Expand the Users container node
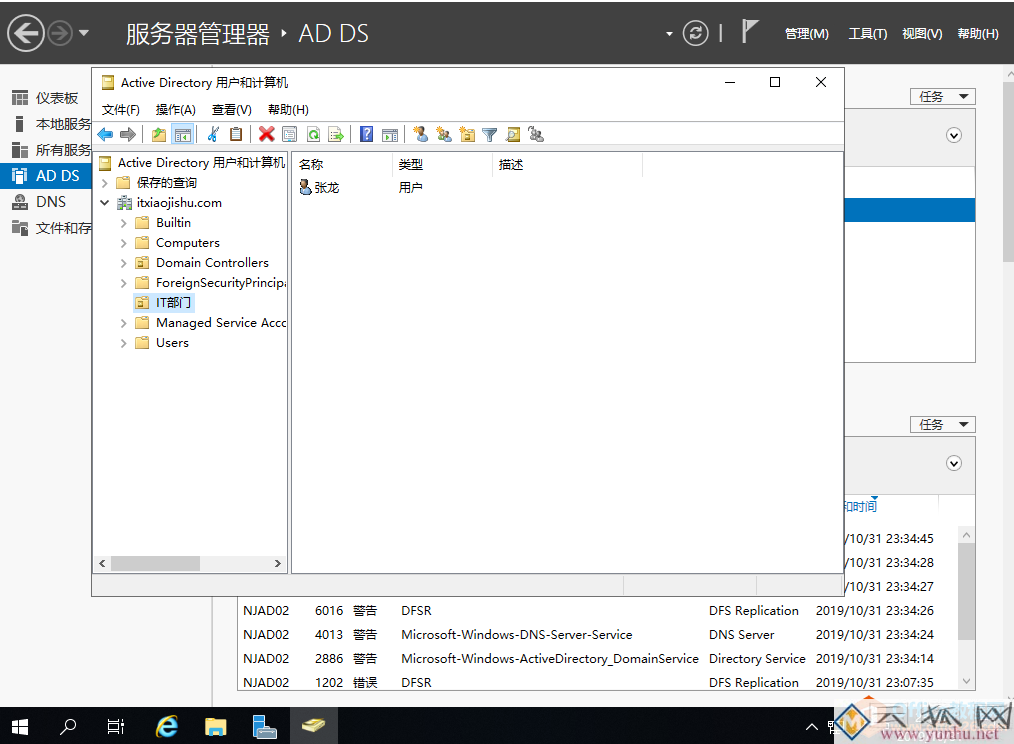This screenshot has width=1014, height=744. tap(124, 343)
